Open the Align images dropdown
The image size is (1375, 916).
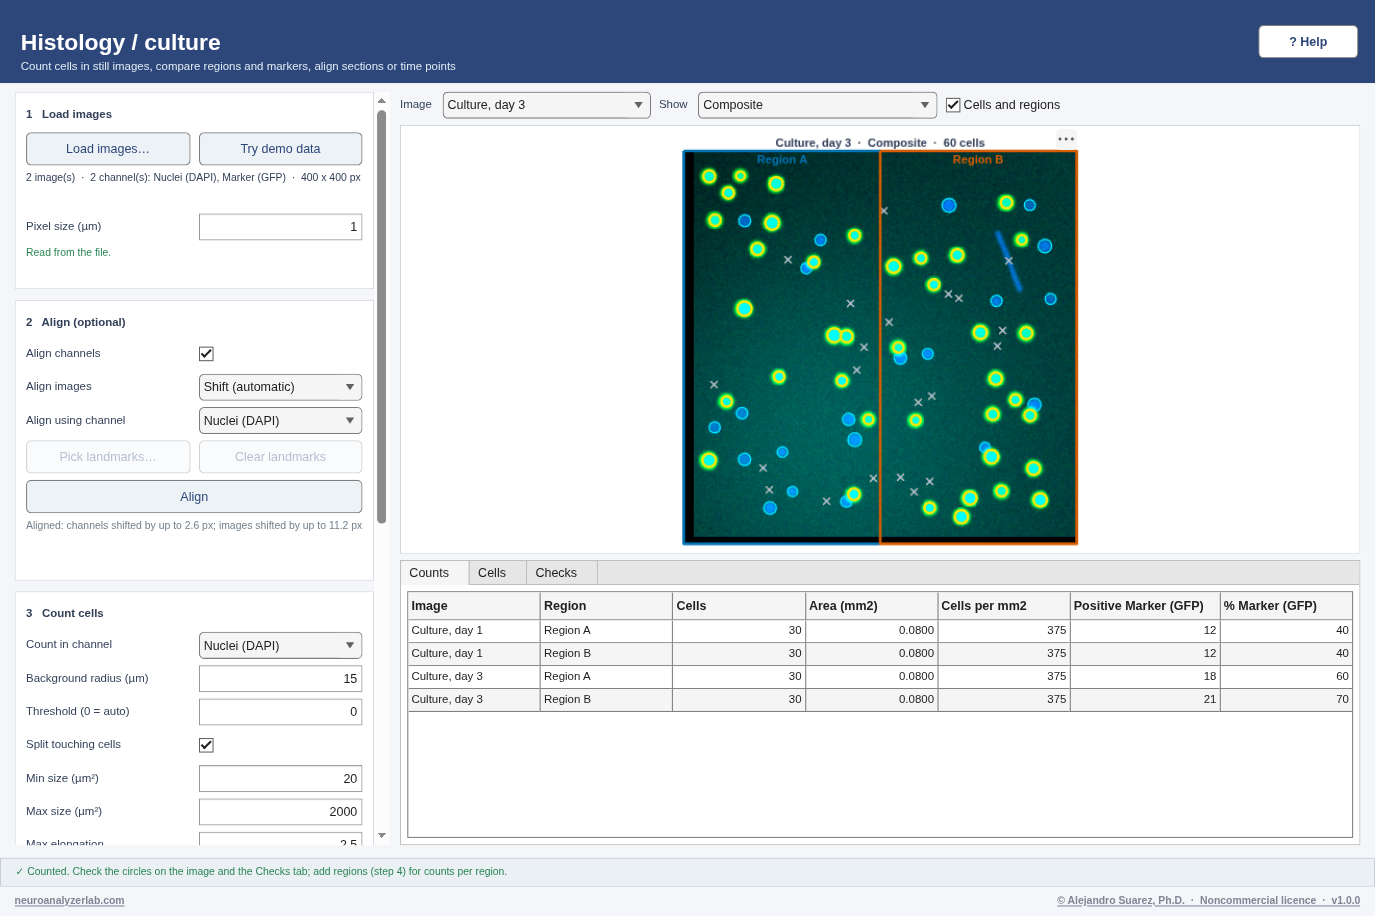coord(280,387)
